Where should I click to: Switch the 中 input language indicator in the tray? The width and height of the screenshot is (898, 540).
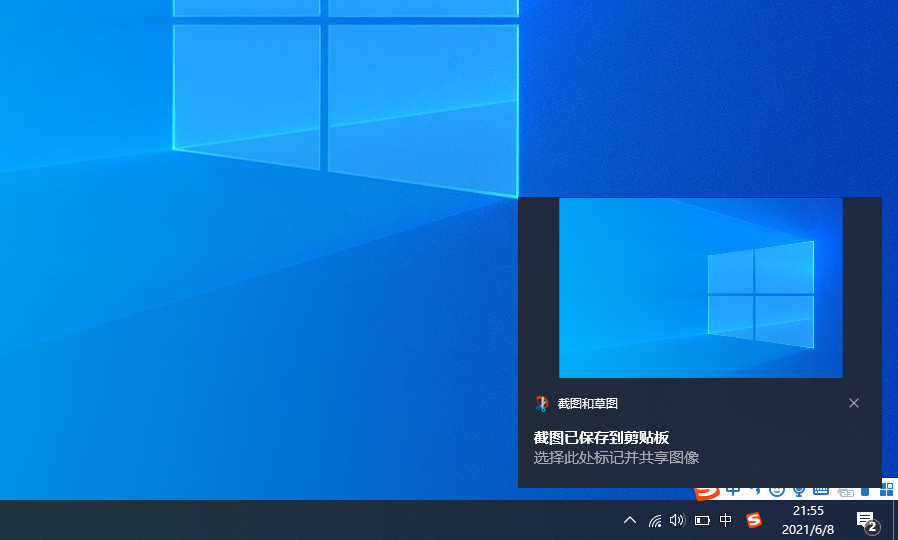pos(726,520)
